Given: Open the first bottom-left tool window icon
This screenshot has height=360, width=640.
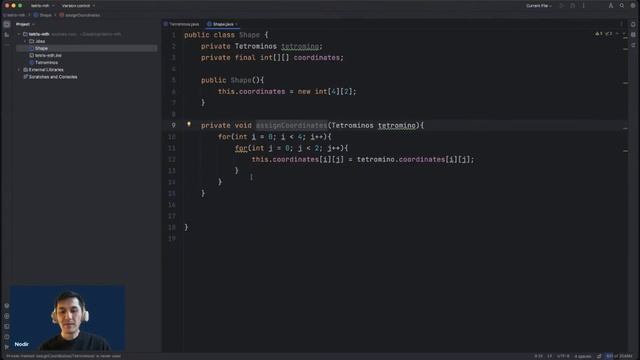Looking at the screenshot, I should (x=7, y=305).
